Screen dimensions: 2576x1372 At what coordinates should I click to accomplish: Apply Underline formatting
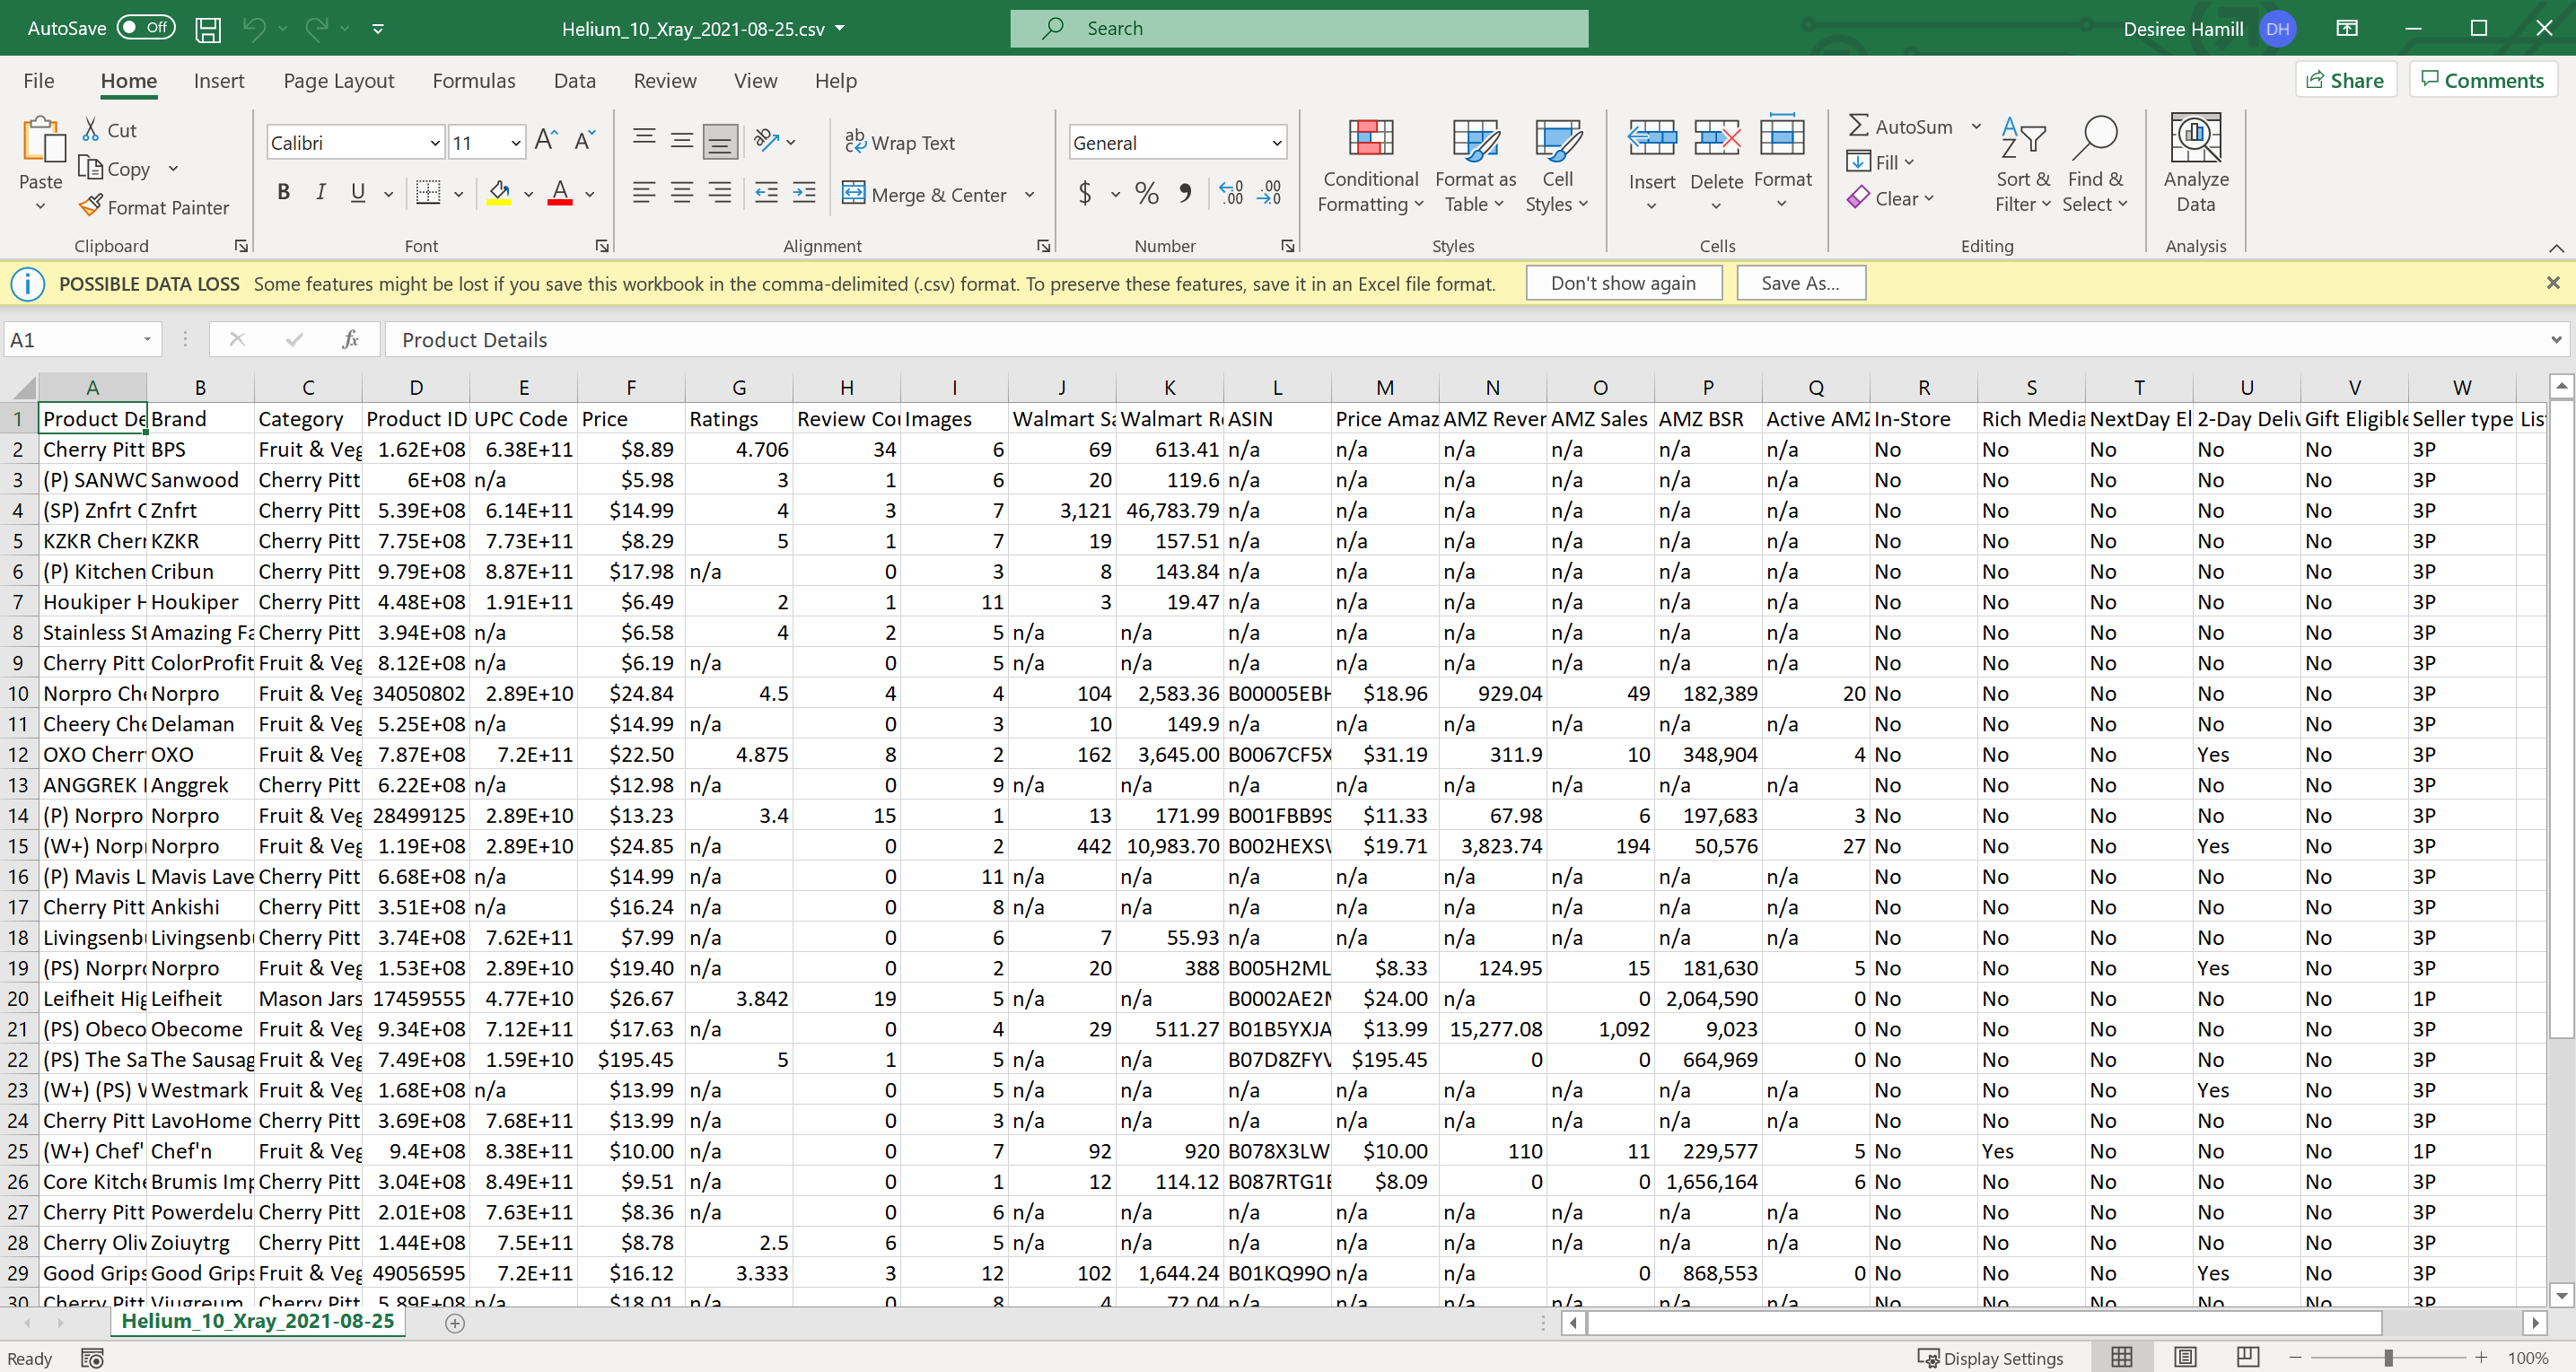click(357, 192)
